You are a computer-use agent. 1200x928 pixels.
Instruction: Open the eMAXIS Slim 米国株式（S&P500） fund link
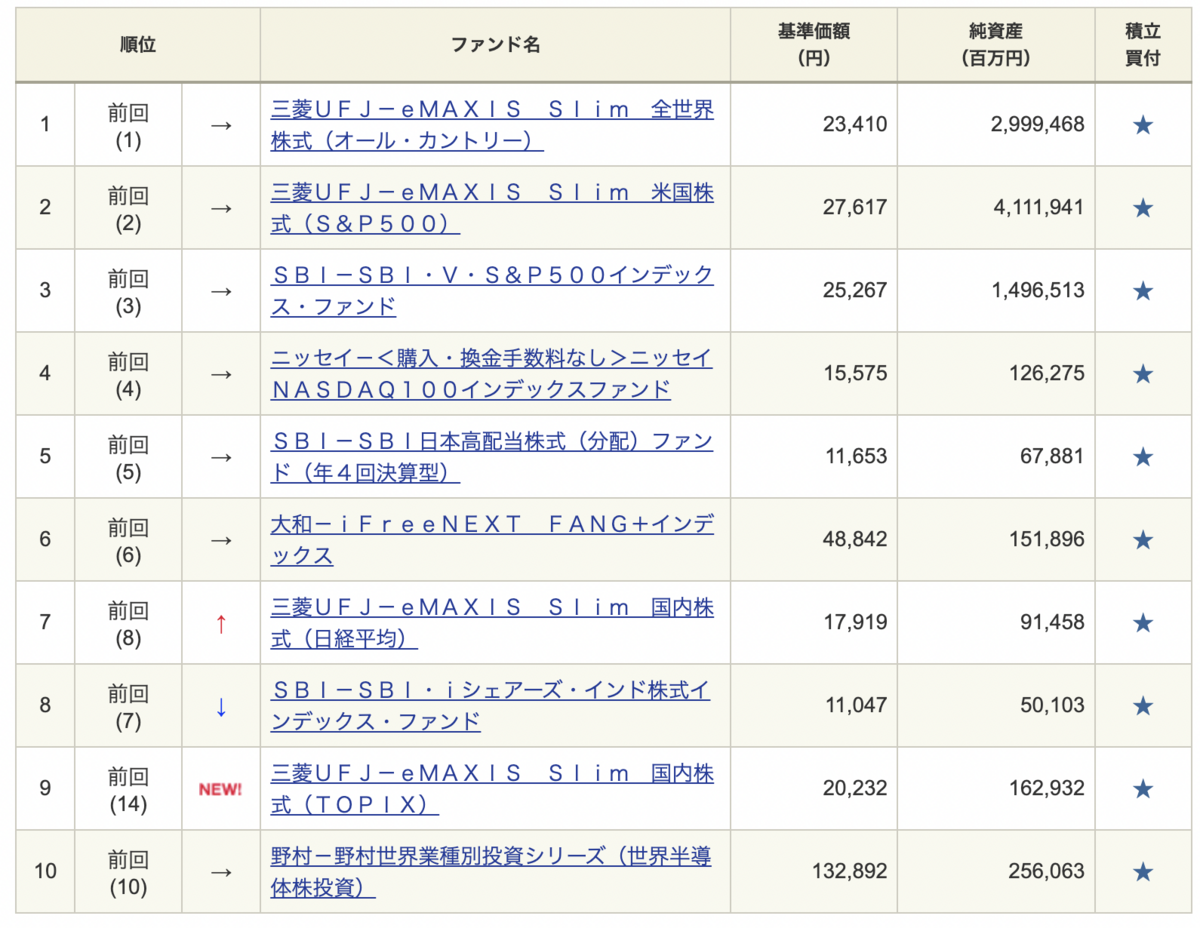coord(492,208)
